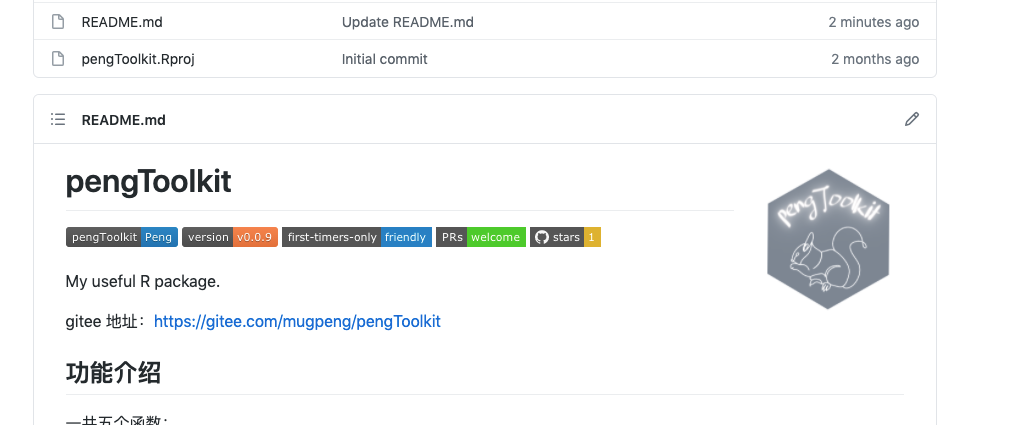The height and width of the screenshot is (425, 1017).
Task: View the 'Initial commit' commit message
Action: pos(385,59)
